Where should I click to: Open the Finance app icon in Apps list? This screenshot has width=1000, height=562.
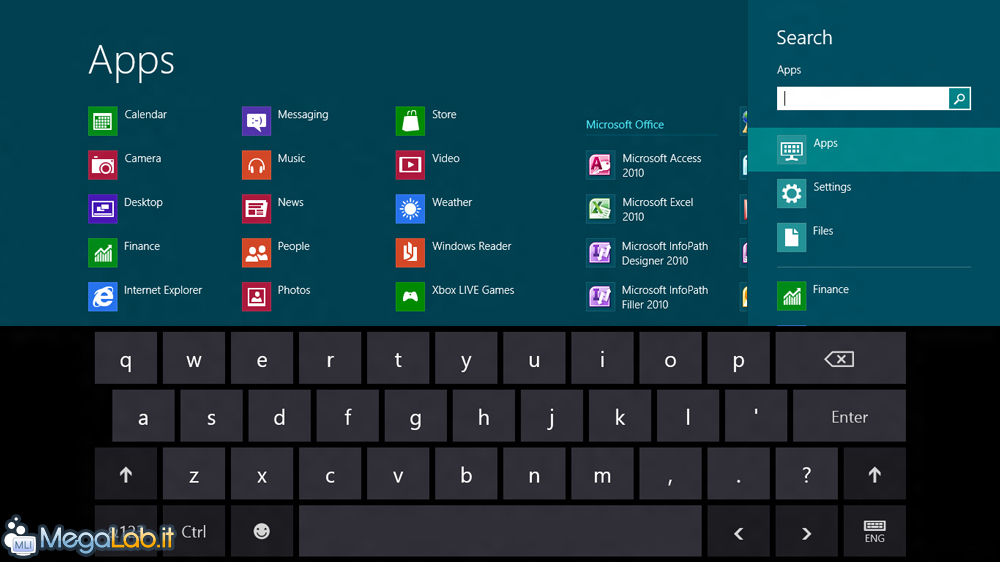(103, 253)
